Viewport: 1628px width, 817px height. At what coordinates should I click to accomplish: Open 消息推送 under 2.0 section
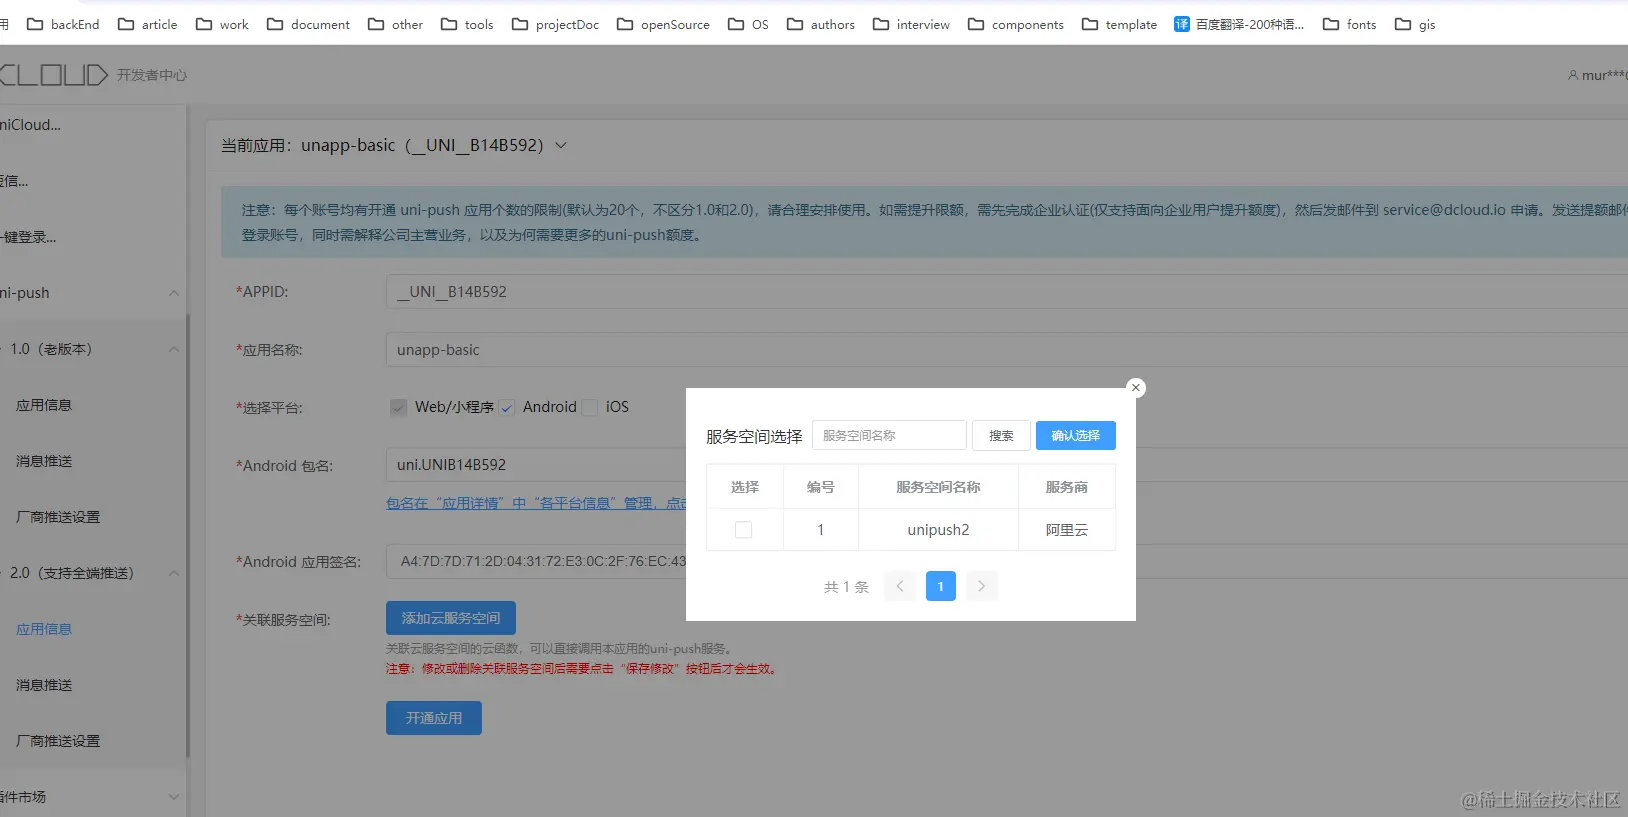(x=44, y=685)
